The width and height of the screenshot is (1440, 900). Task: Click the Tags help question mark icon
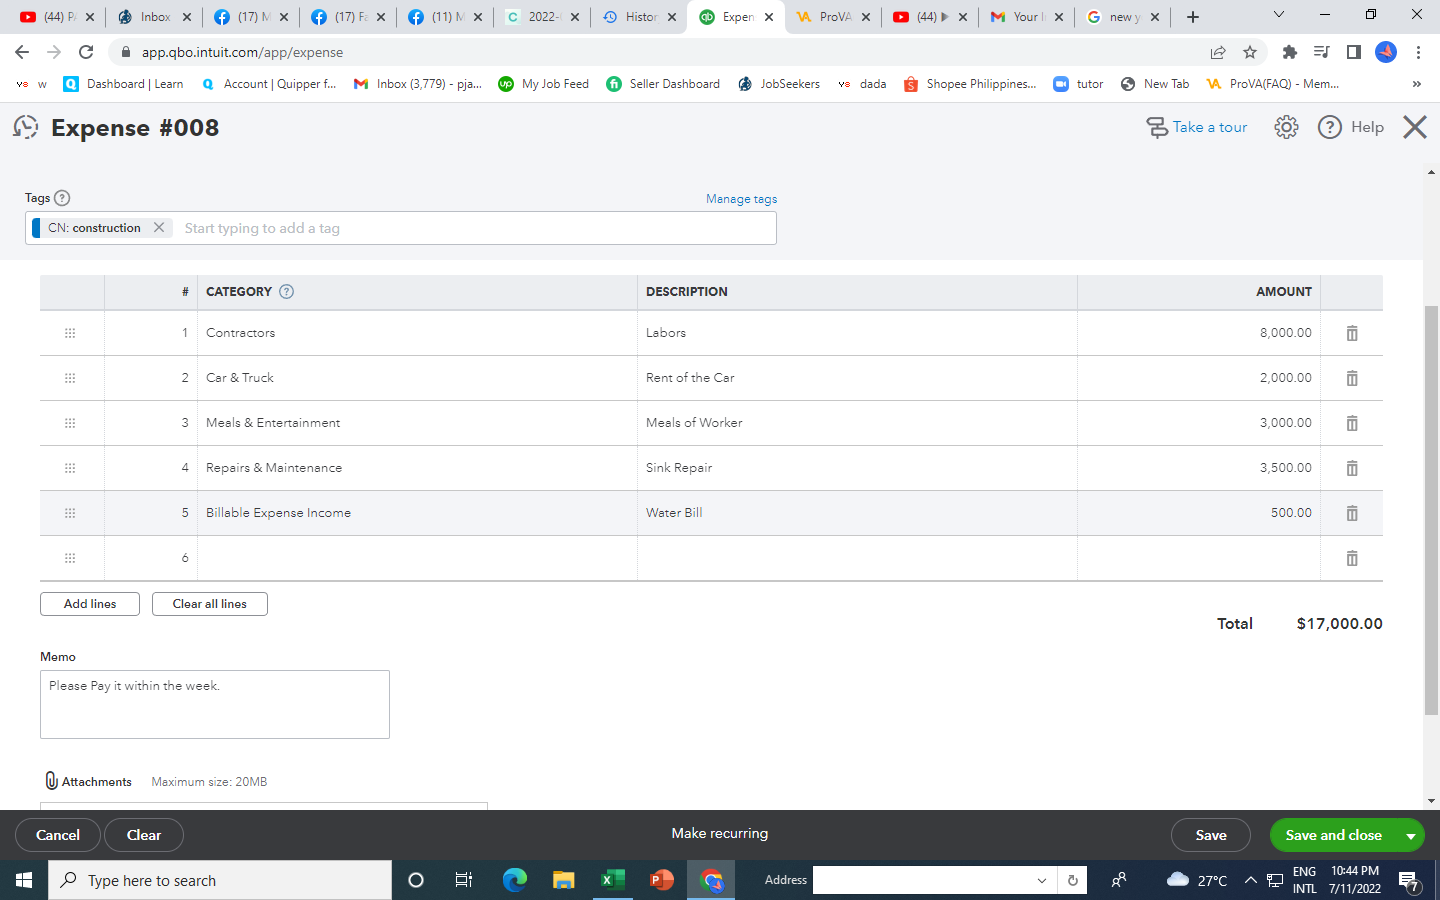click(x=62, y=198)
